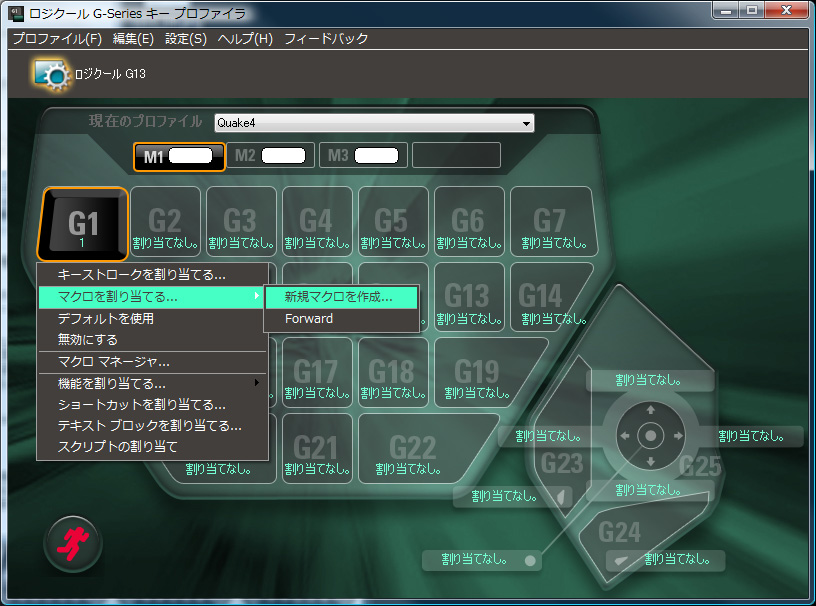Choose 新規マクロを作成 from submenu

(340, 297)
